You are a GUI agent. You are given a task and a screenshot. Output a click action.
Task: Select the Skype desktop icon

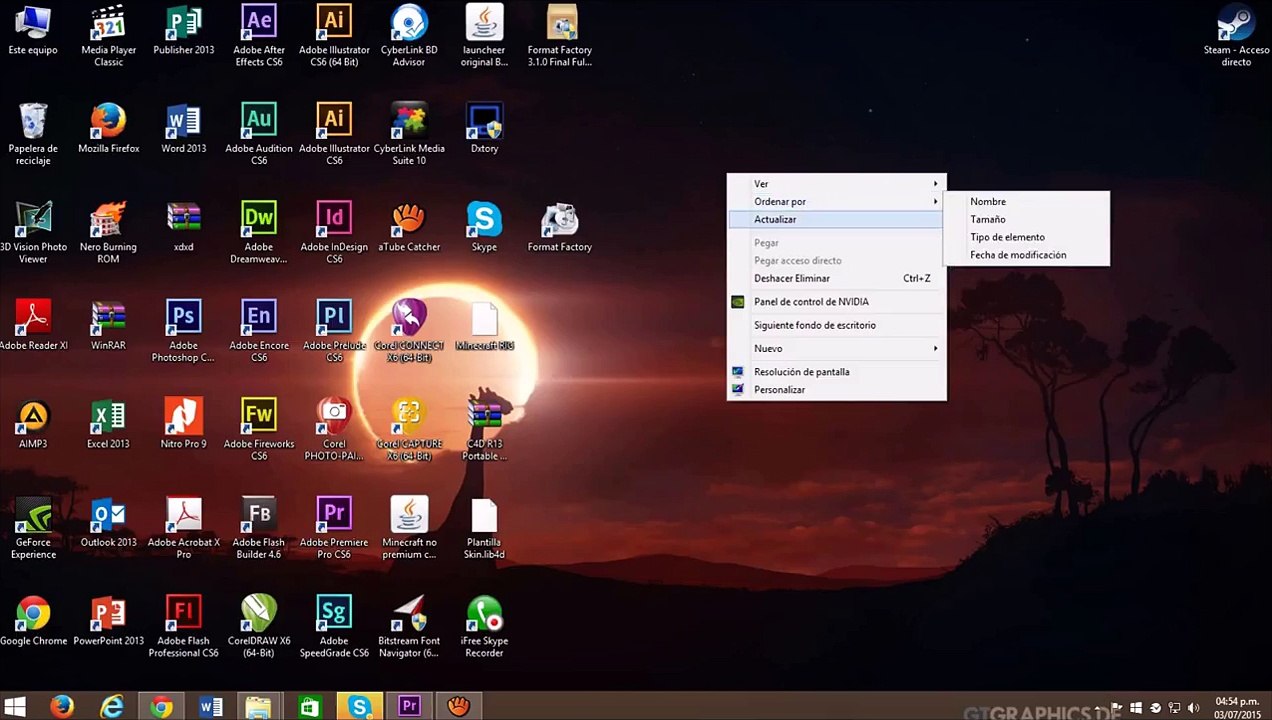pos(484,227)
